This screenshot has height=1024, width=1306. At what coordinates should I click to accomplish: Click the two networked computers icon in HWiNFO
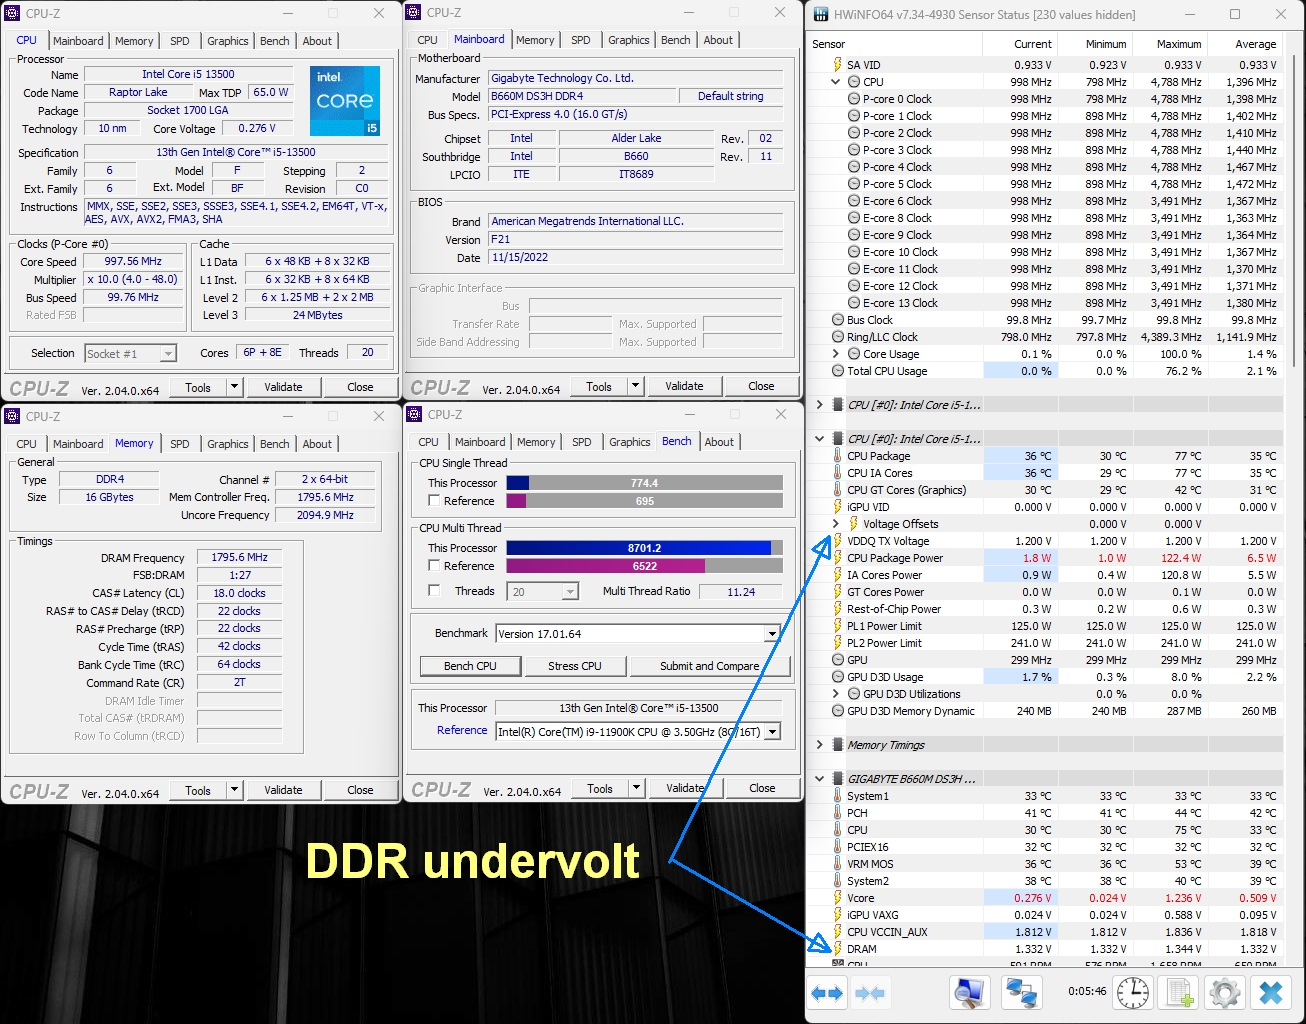(1021, 993)
